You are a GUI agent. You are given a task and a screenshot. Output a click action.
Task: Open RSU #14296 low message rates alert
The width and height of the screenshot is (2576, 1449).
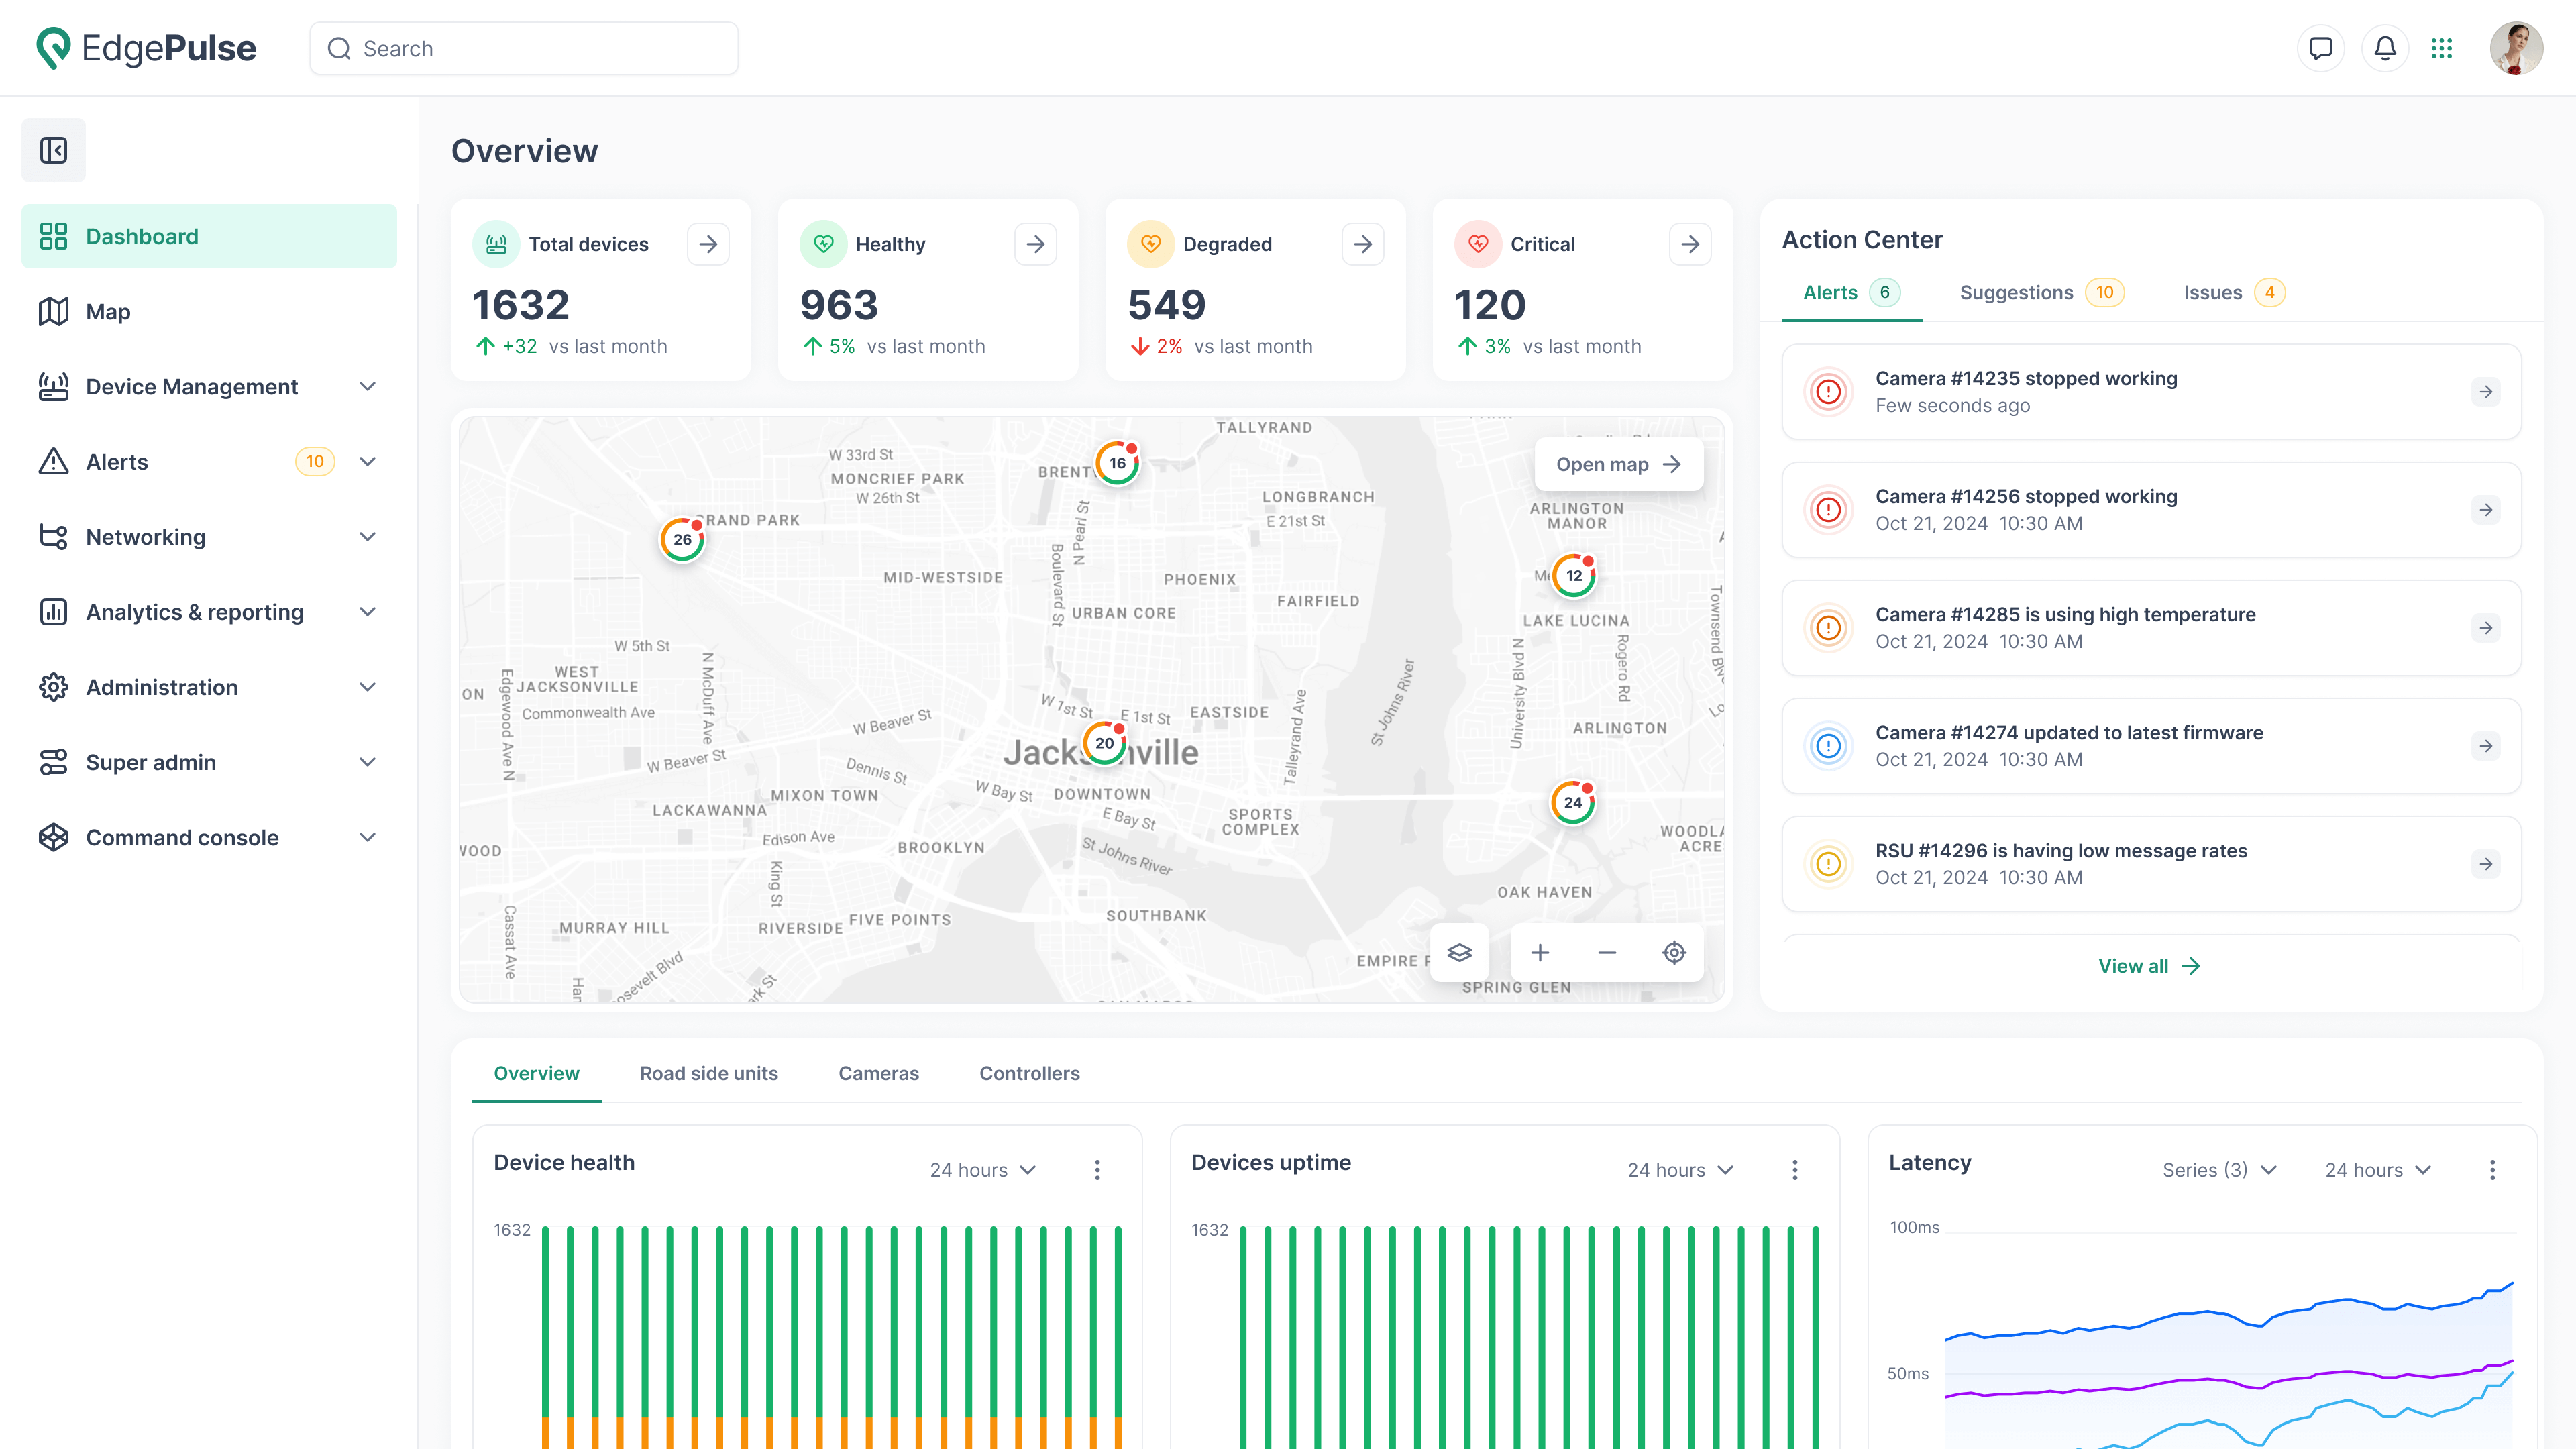[x=2151, y=864]
